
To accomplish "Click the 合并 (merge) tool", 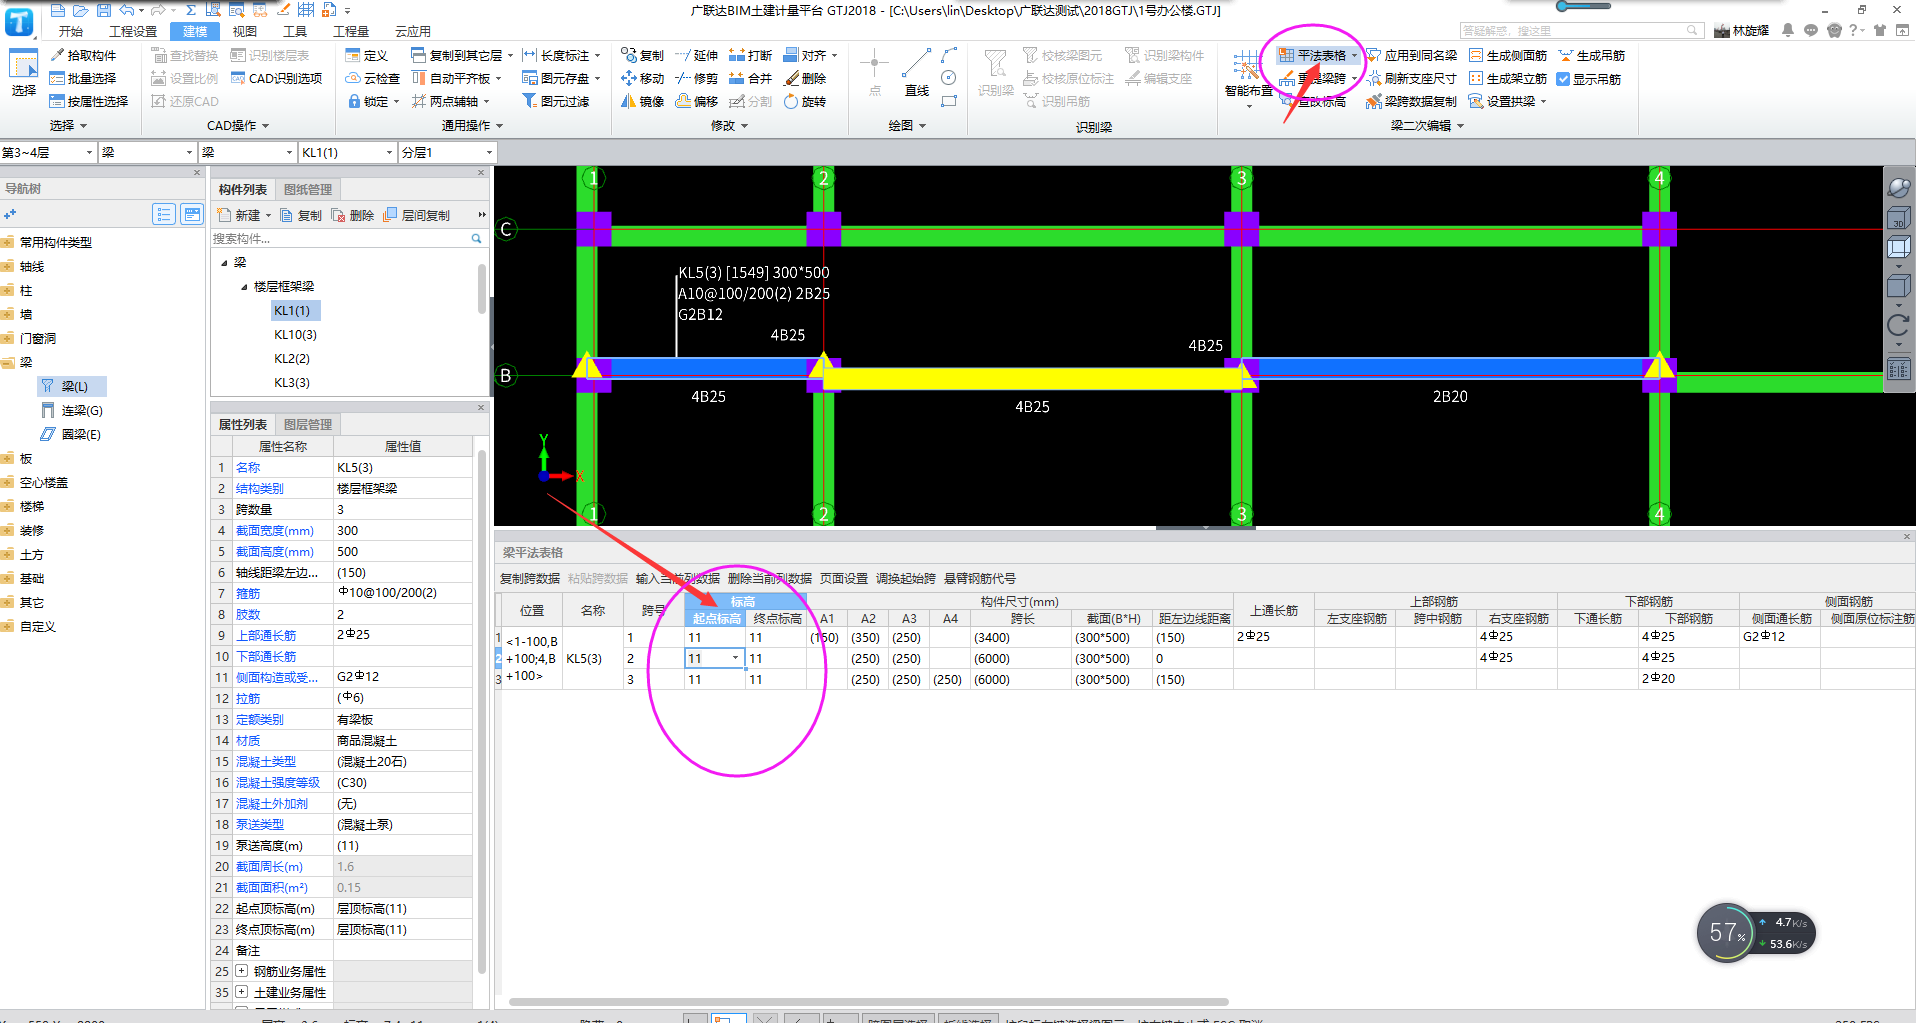I will [750, 78].
